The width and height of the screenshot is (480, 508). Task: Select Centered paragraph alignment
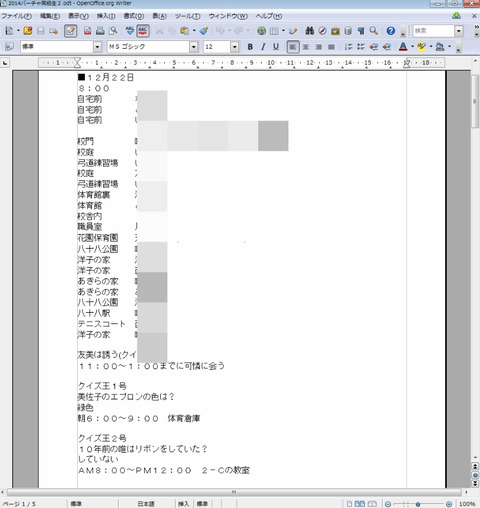click(306, 47)
